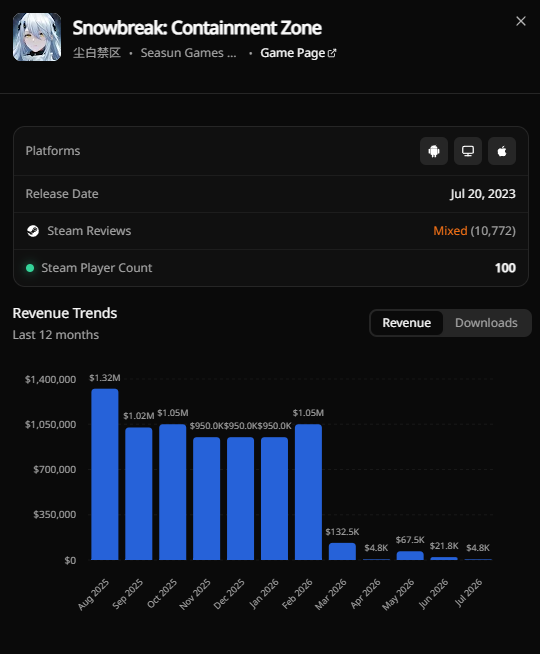Screen dimensions: 540x654
Task: Click the Seasun Games developer name
Action: pos(188,53)
